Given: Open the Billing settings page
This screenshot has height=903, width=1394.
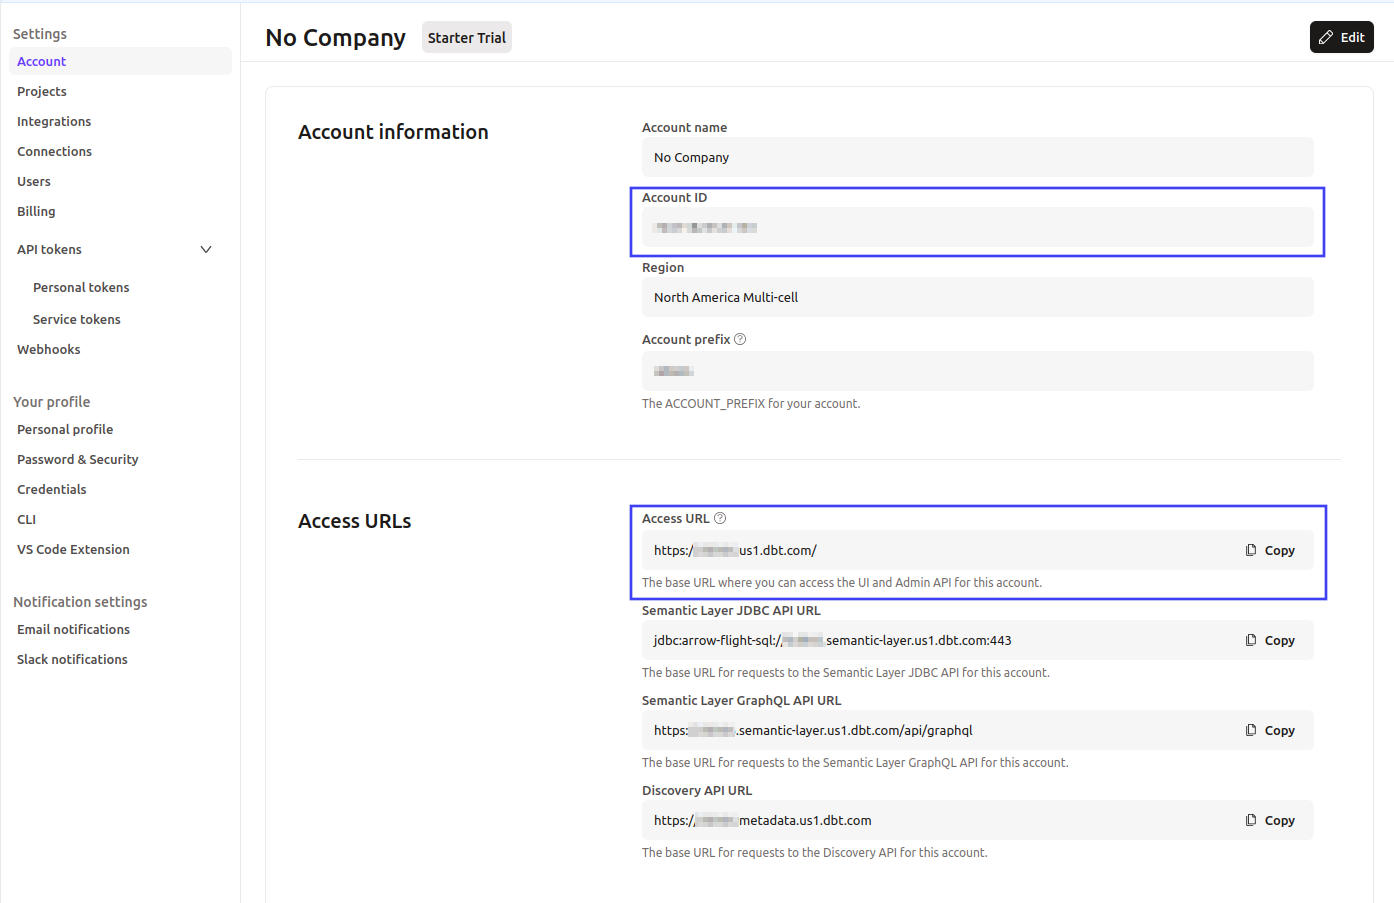Looking at the screenshot, I should 36,211.
